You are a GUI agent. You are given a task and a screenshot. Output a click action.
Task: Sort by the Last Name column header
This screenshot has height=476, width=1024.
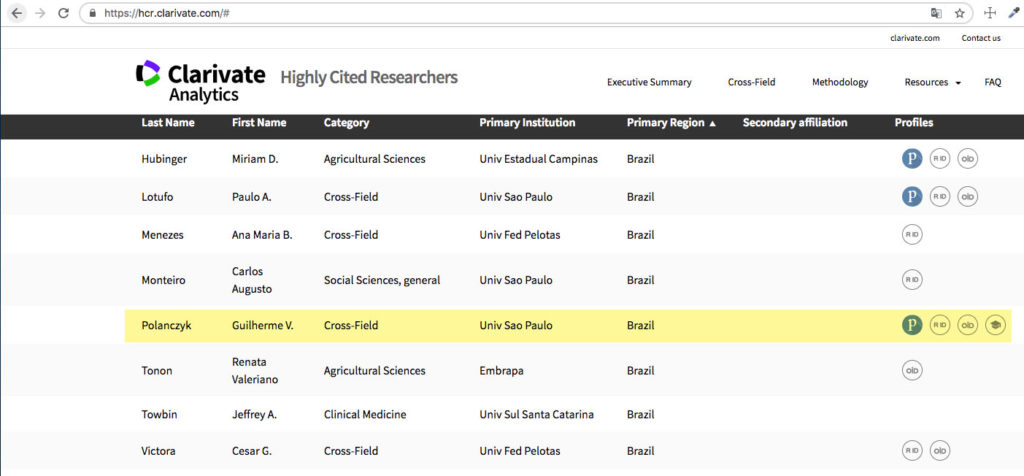point(168,123)
